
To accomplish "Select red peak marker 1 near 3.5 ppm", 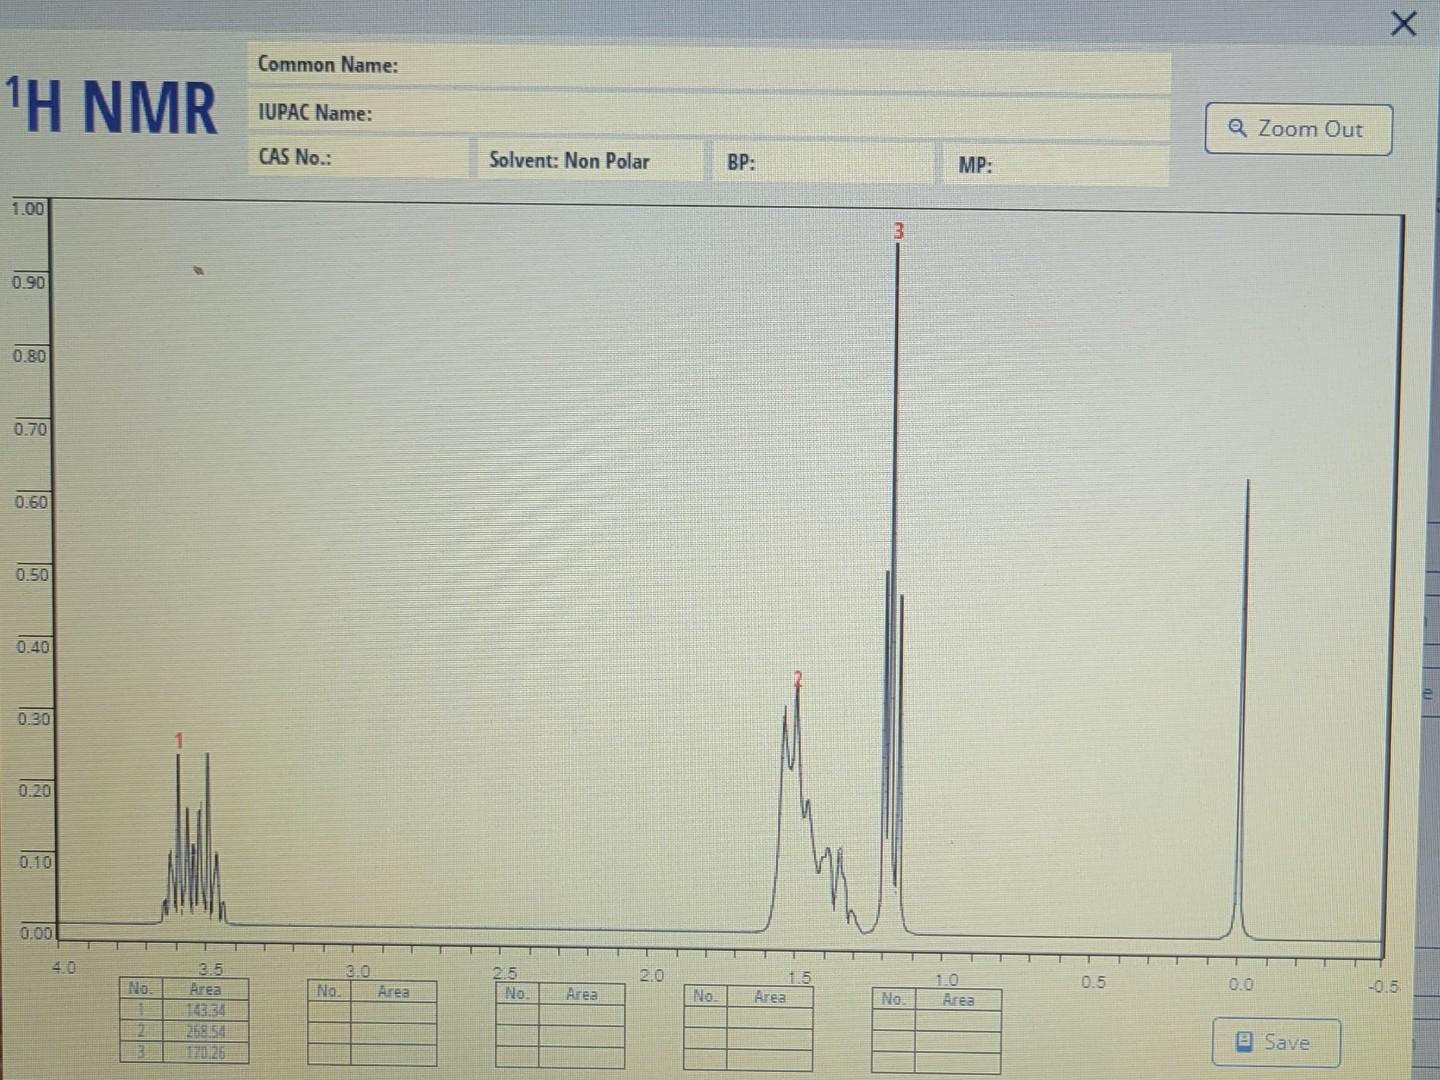I will [178, 741].
